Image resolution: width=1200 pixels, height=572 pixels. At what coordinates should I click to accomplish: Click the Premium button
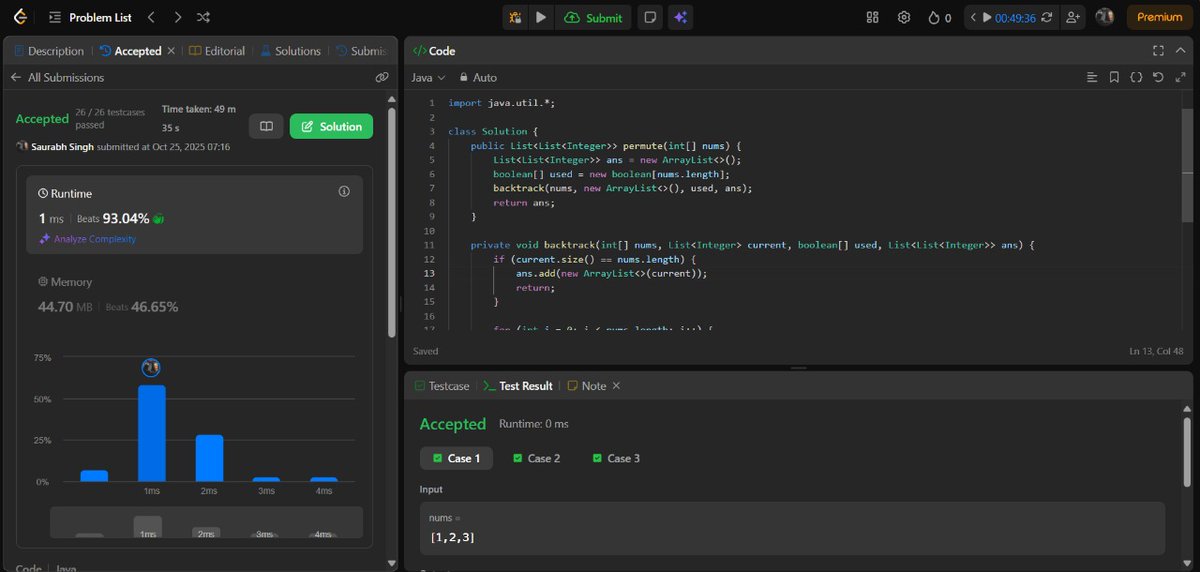pos(1160,18)
